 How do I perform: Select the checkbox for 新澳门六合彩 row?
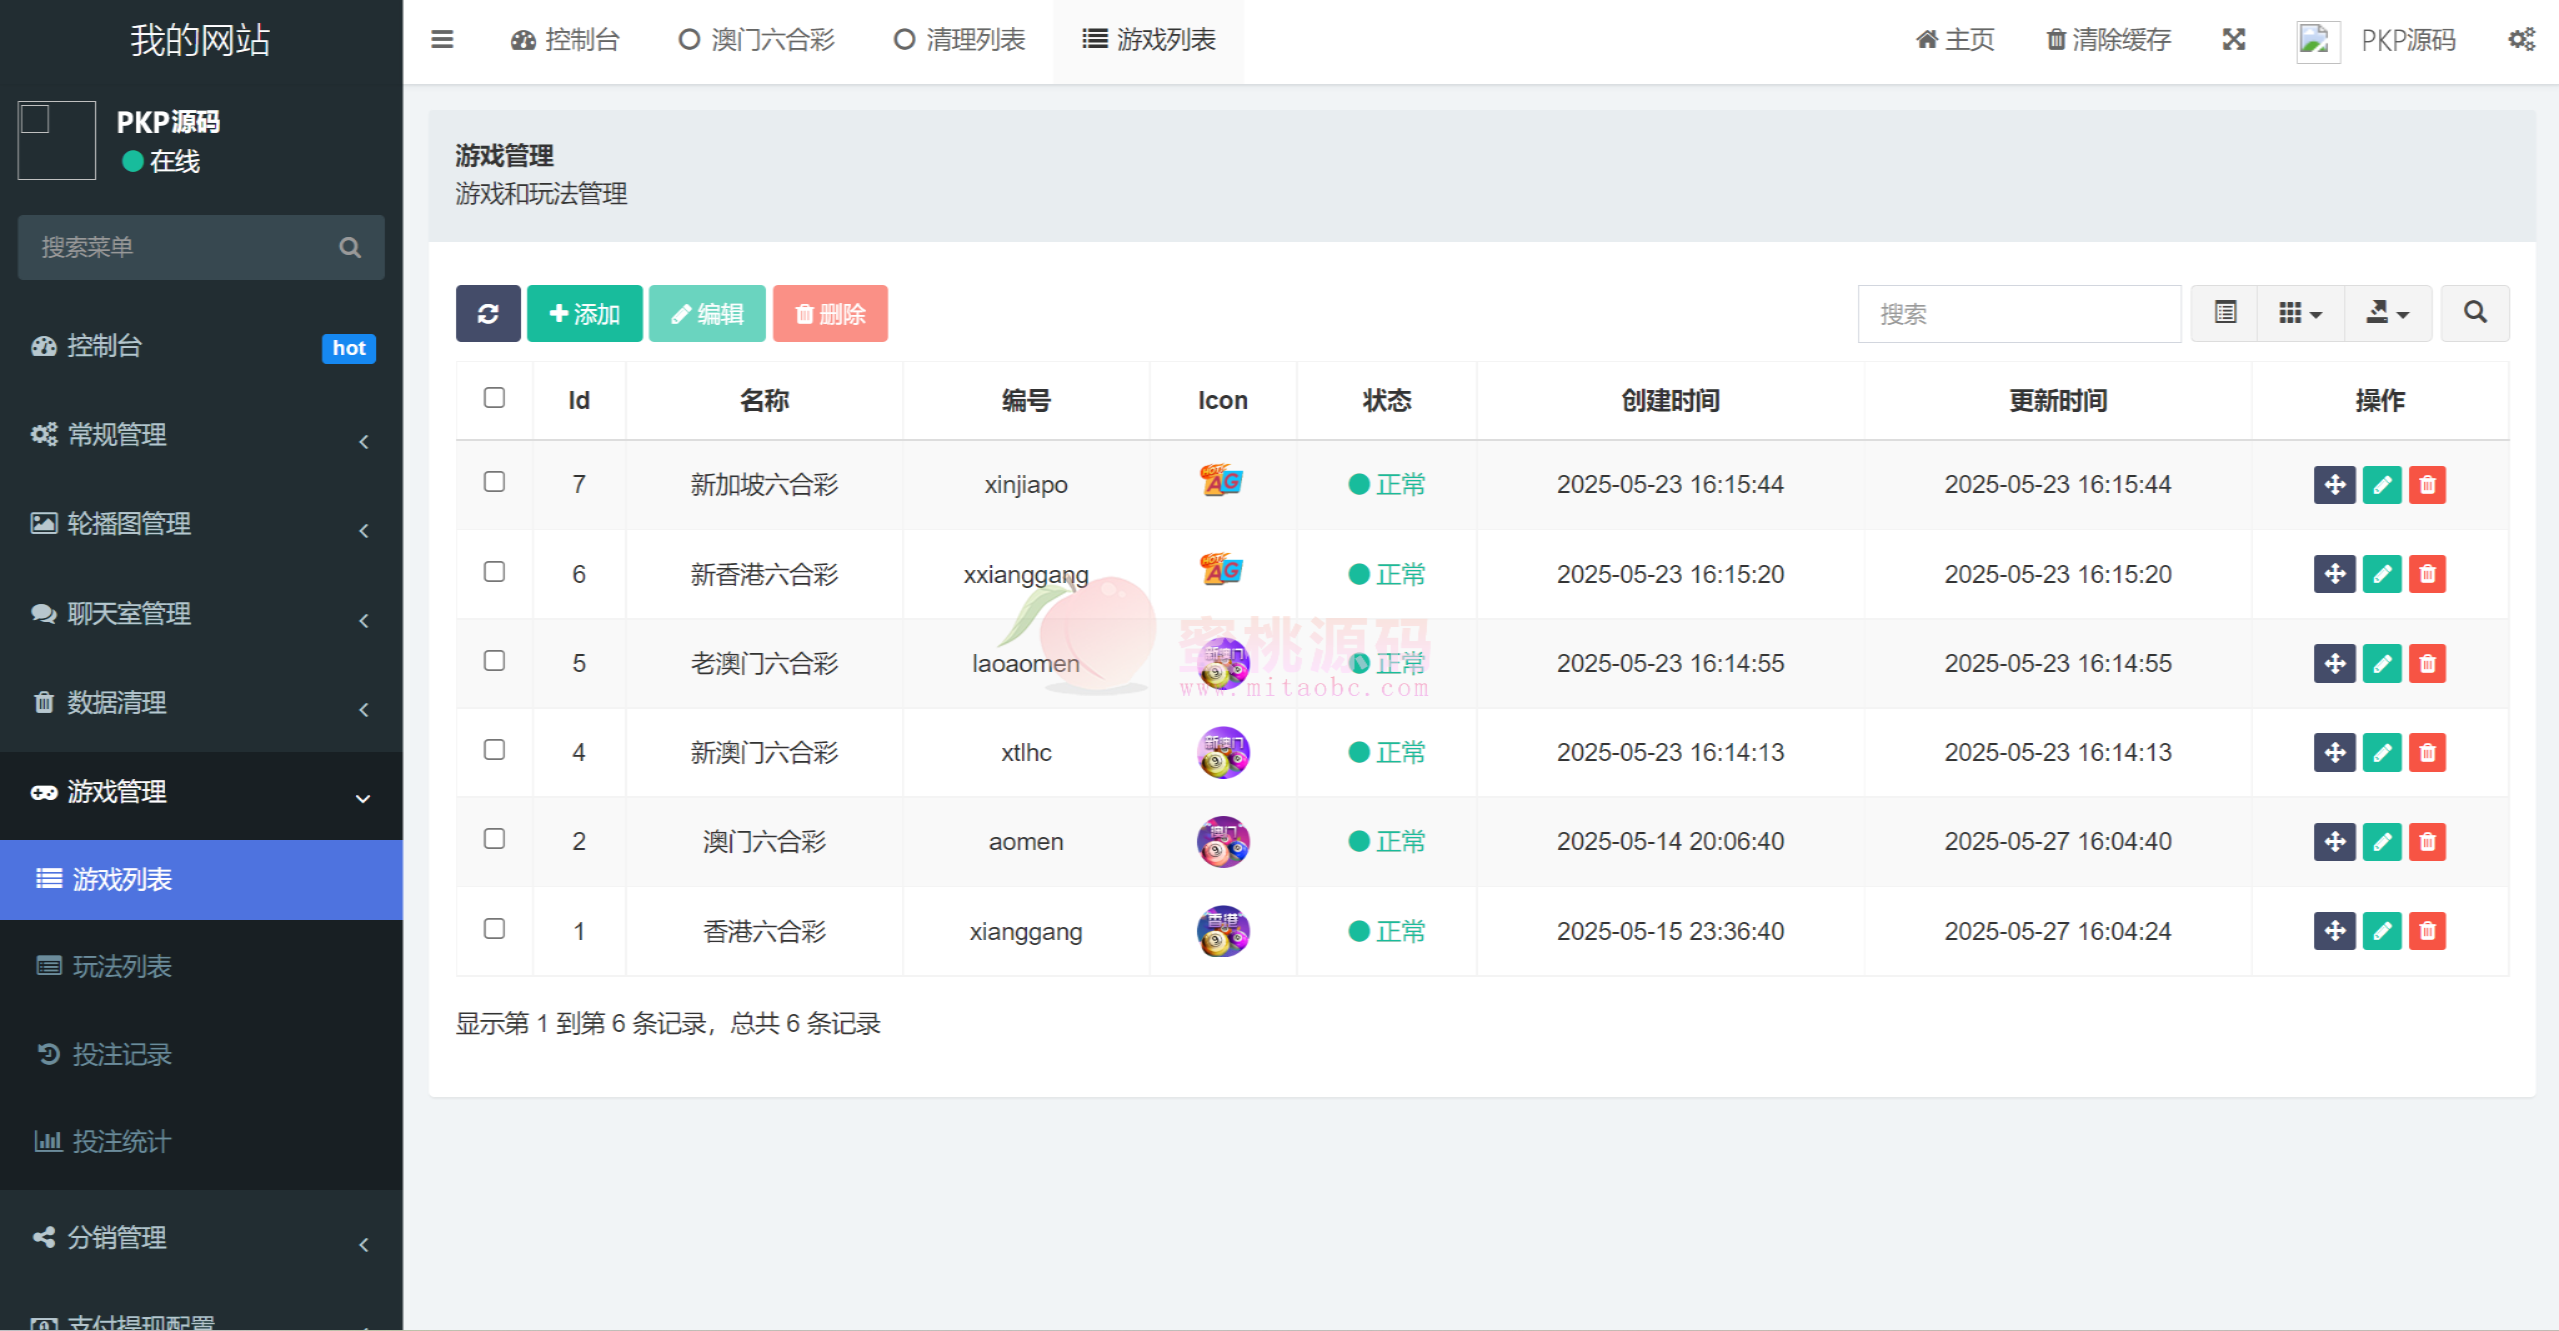(494, 750)
